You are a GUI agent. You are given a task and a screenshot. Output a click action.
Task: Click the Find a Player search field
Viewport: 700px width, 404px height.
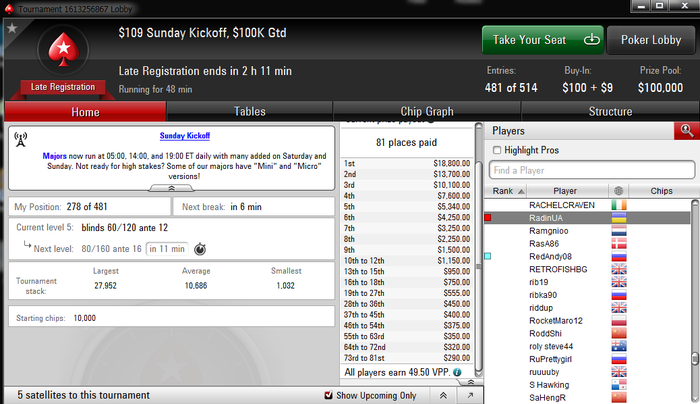click(x=592, y=170)
